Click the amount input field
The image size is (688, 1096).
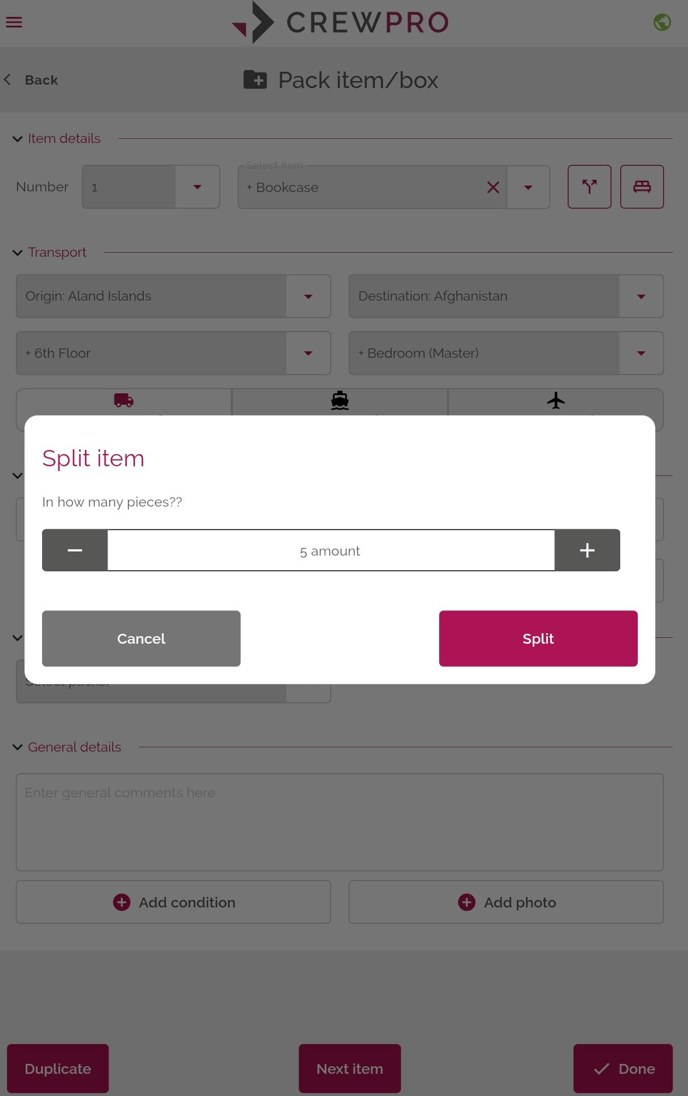331,550
